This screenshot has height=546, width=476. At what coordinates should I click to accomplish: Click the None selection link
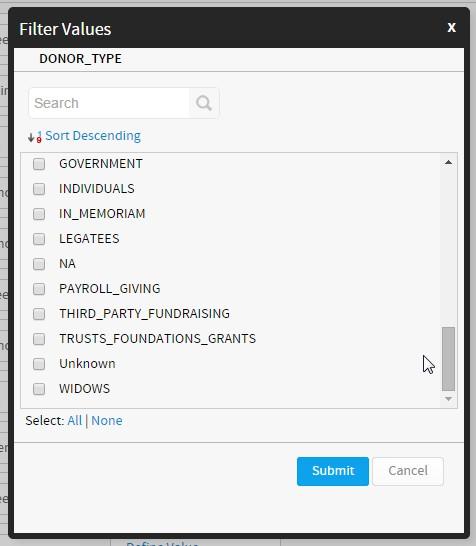[107, 421]
